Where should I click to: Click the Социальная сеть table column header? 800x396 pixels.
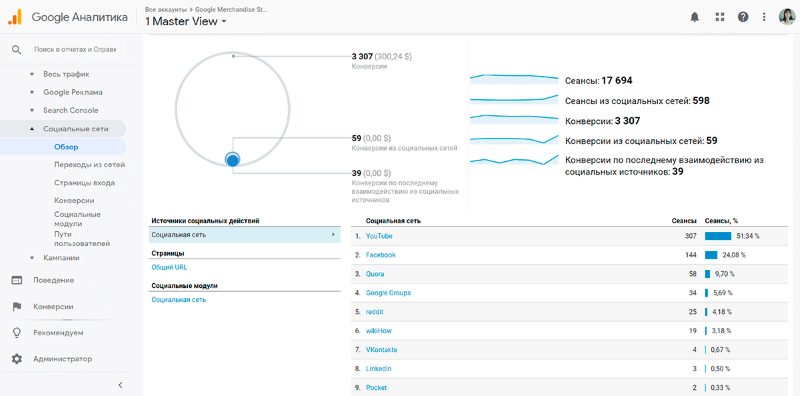pyautogui.click(x=393, y=221)
